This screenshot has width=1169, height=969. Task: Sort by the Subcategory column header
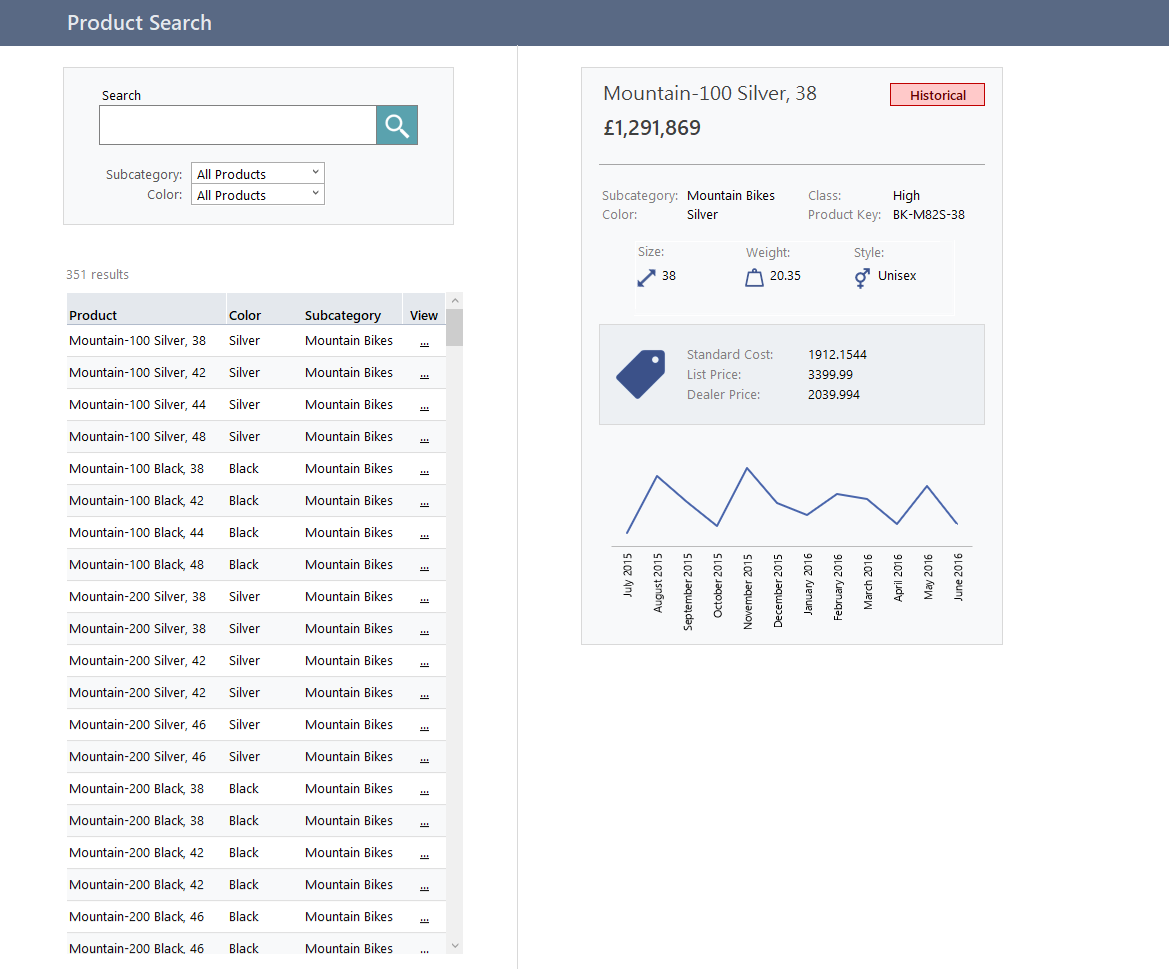(x=343, y=315)
